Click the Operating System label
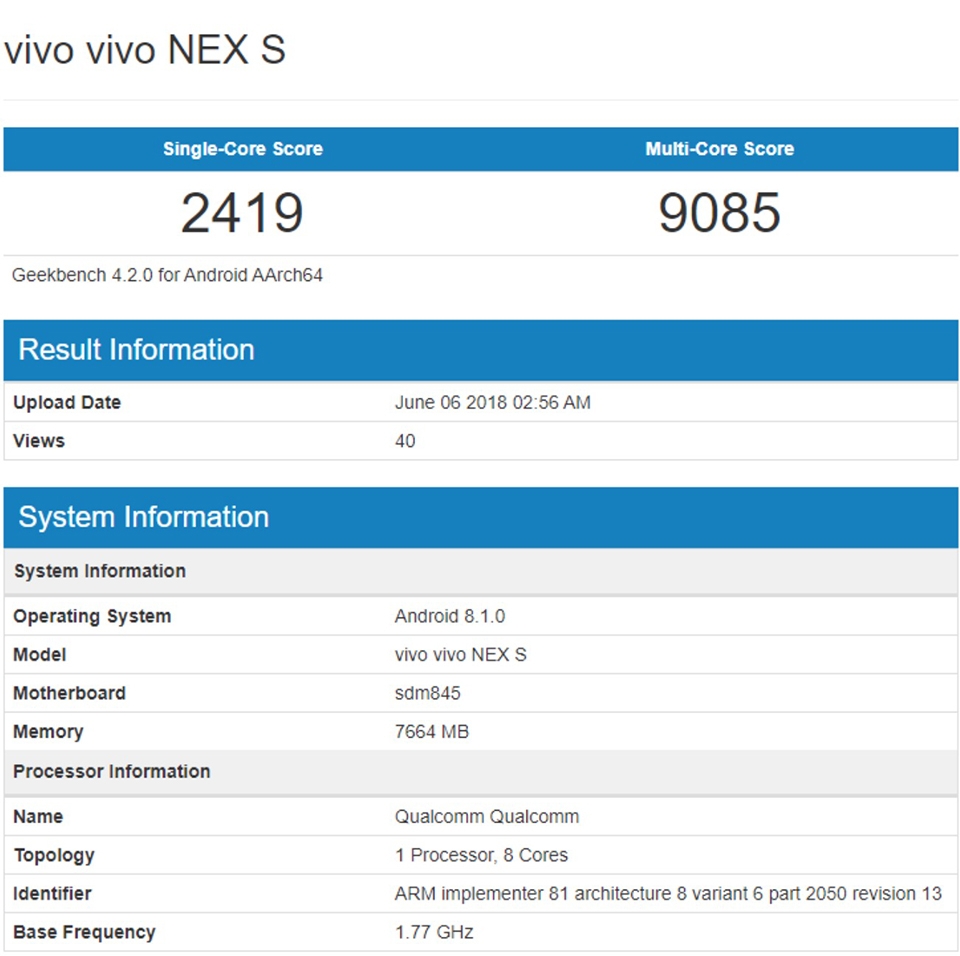Screen dimensions: 960x956 coord(92,616)
